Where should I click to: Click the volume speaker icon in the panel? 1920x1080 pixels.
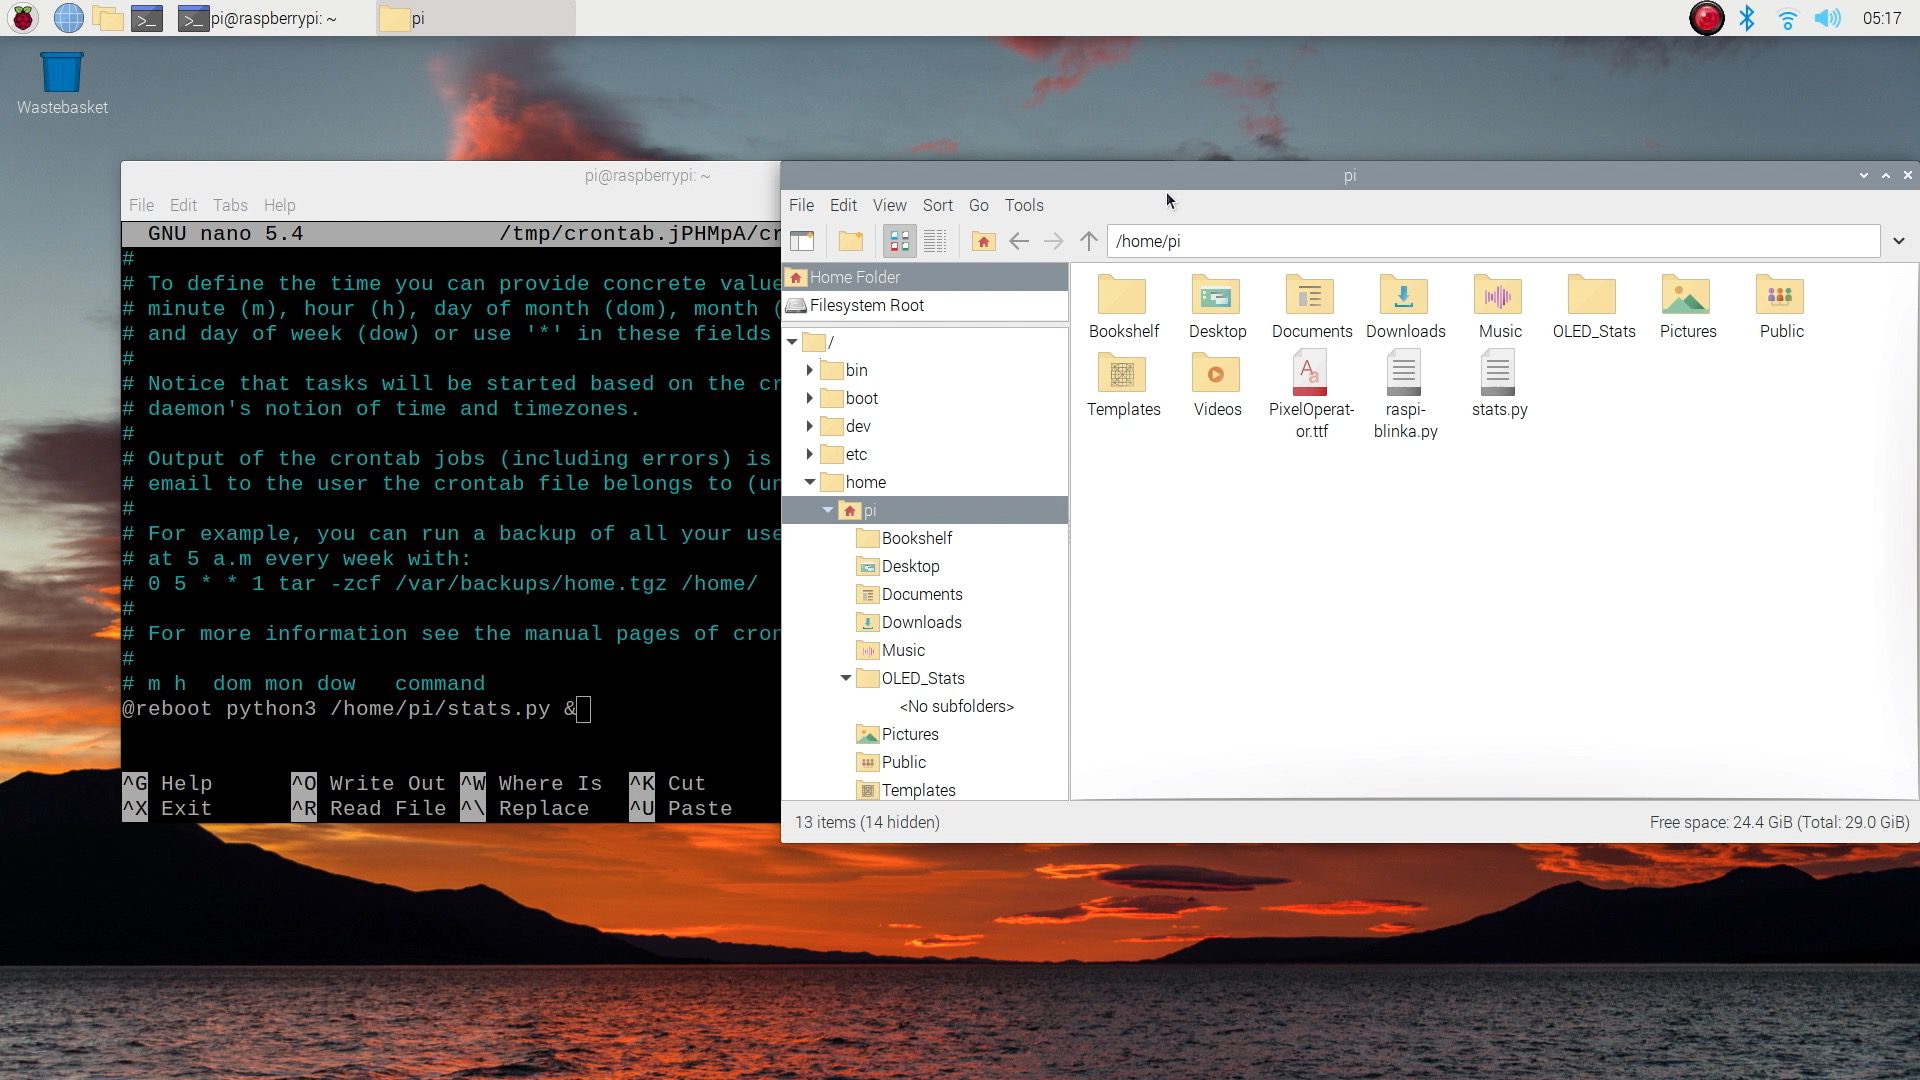(1827, 18)
